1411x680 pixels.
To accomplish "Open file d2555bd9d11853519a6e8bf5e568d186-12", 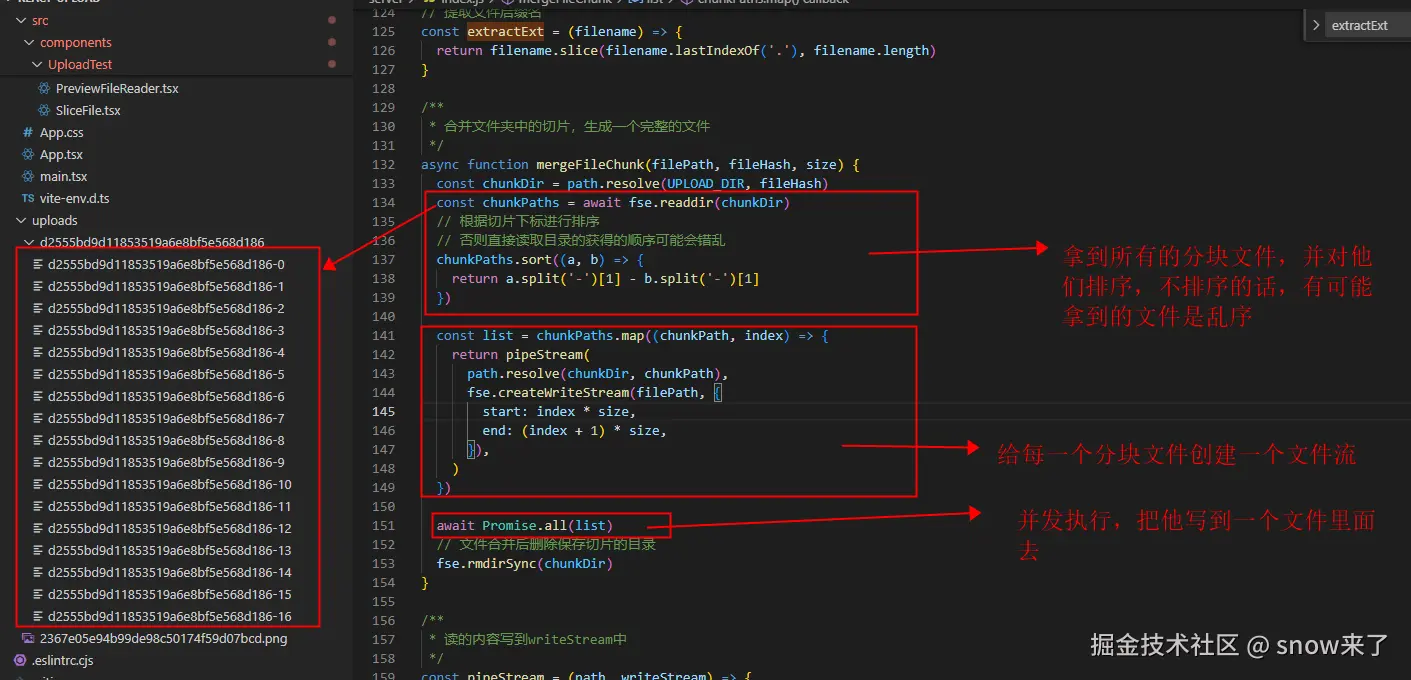I will click(170, 528).
